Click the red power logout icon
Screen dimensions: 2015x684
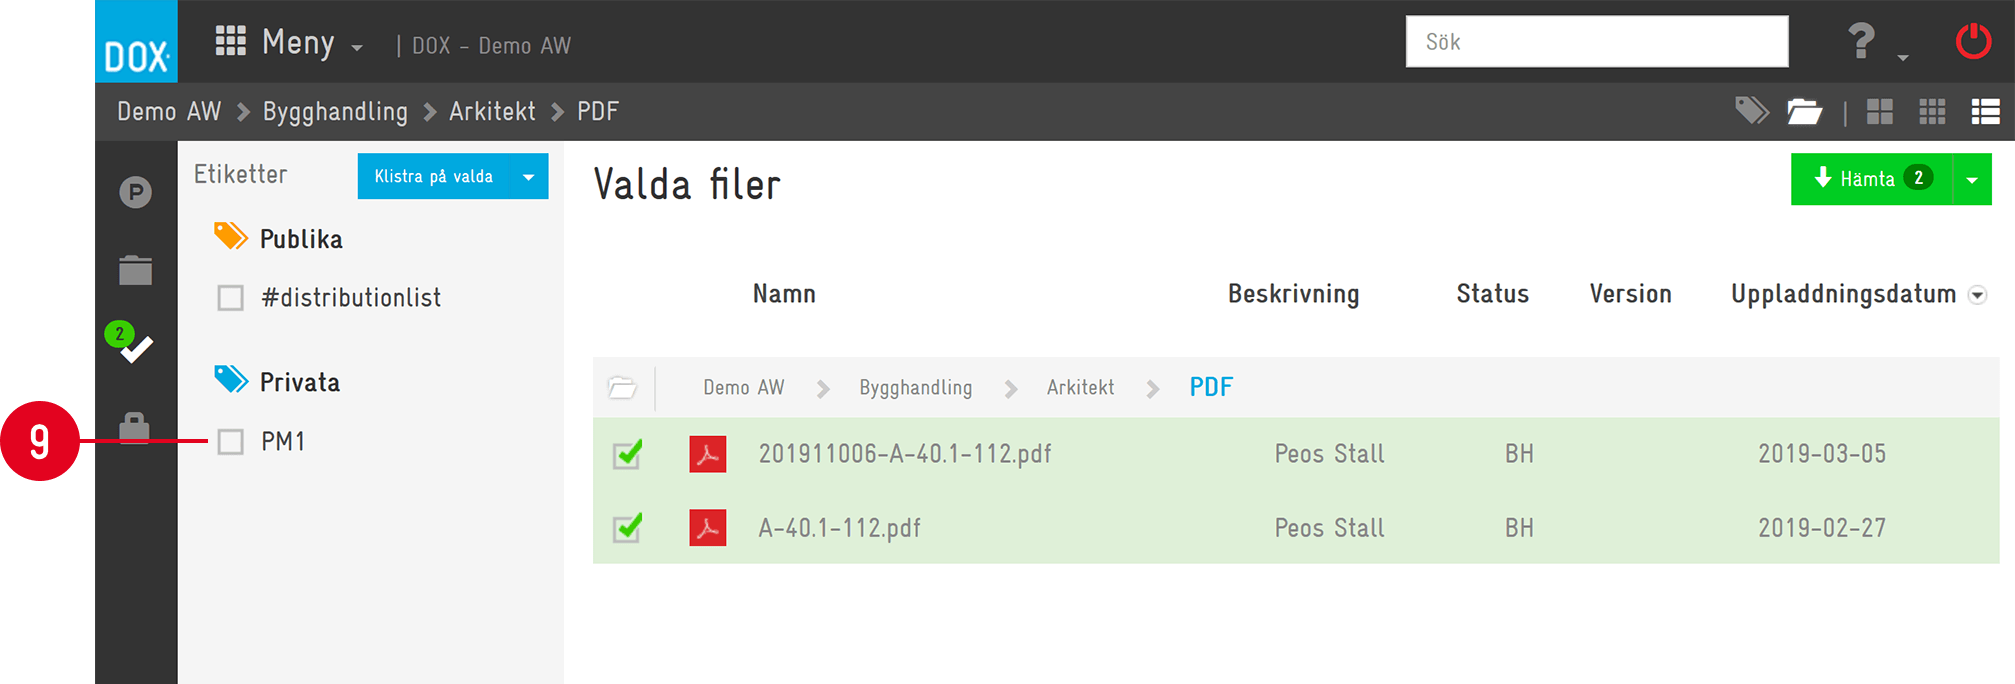tap(1973, 42)
